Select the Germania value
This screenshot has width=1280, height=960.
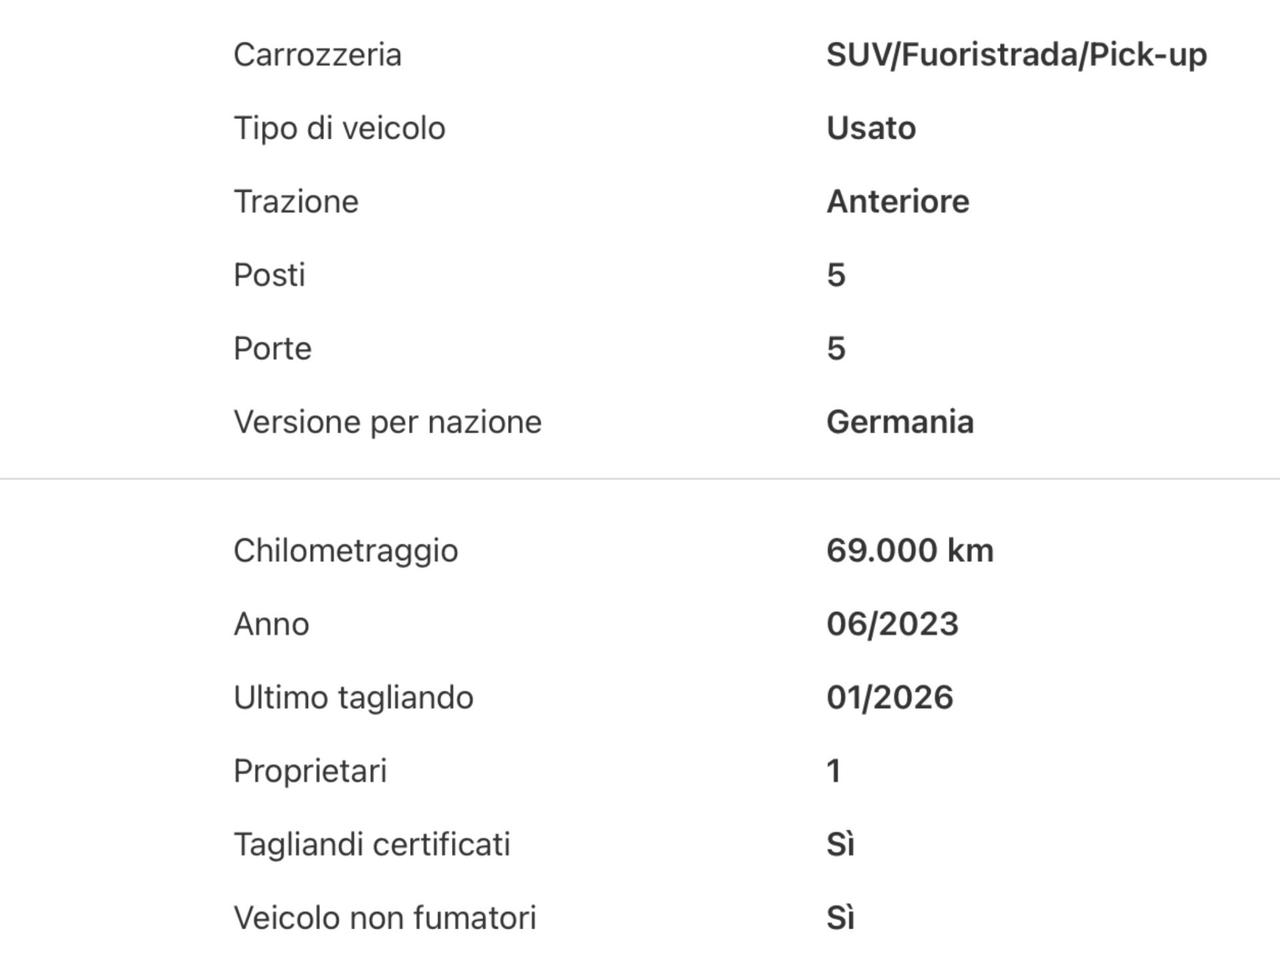899,422
